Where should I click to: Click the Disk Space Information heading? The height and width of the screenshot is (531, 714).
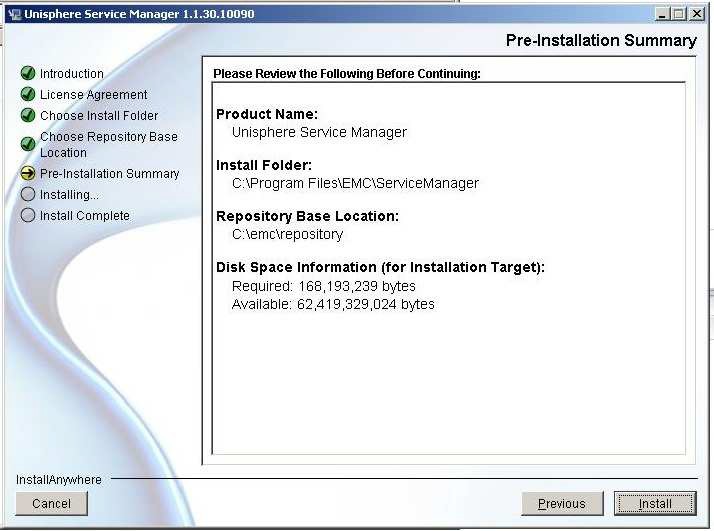click(x=380, y=267)
